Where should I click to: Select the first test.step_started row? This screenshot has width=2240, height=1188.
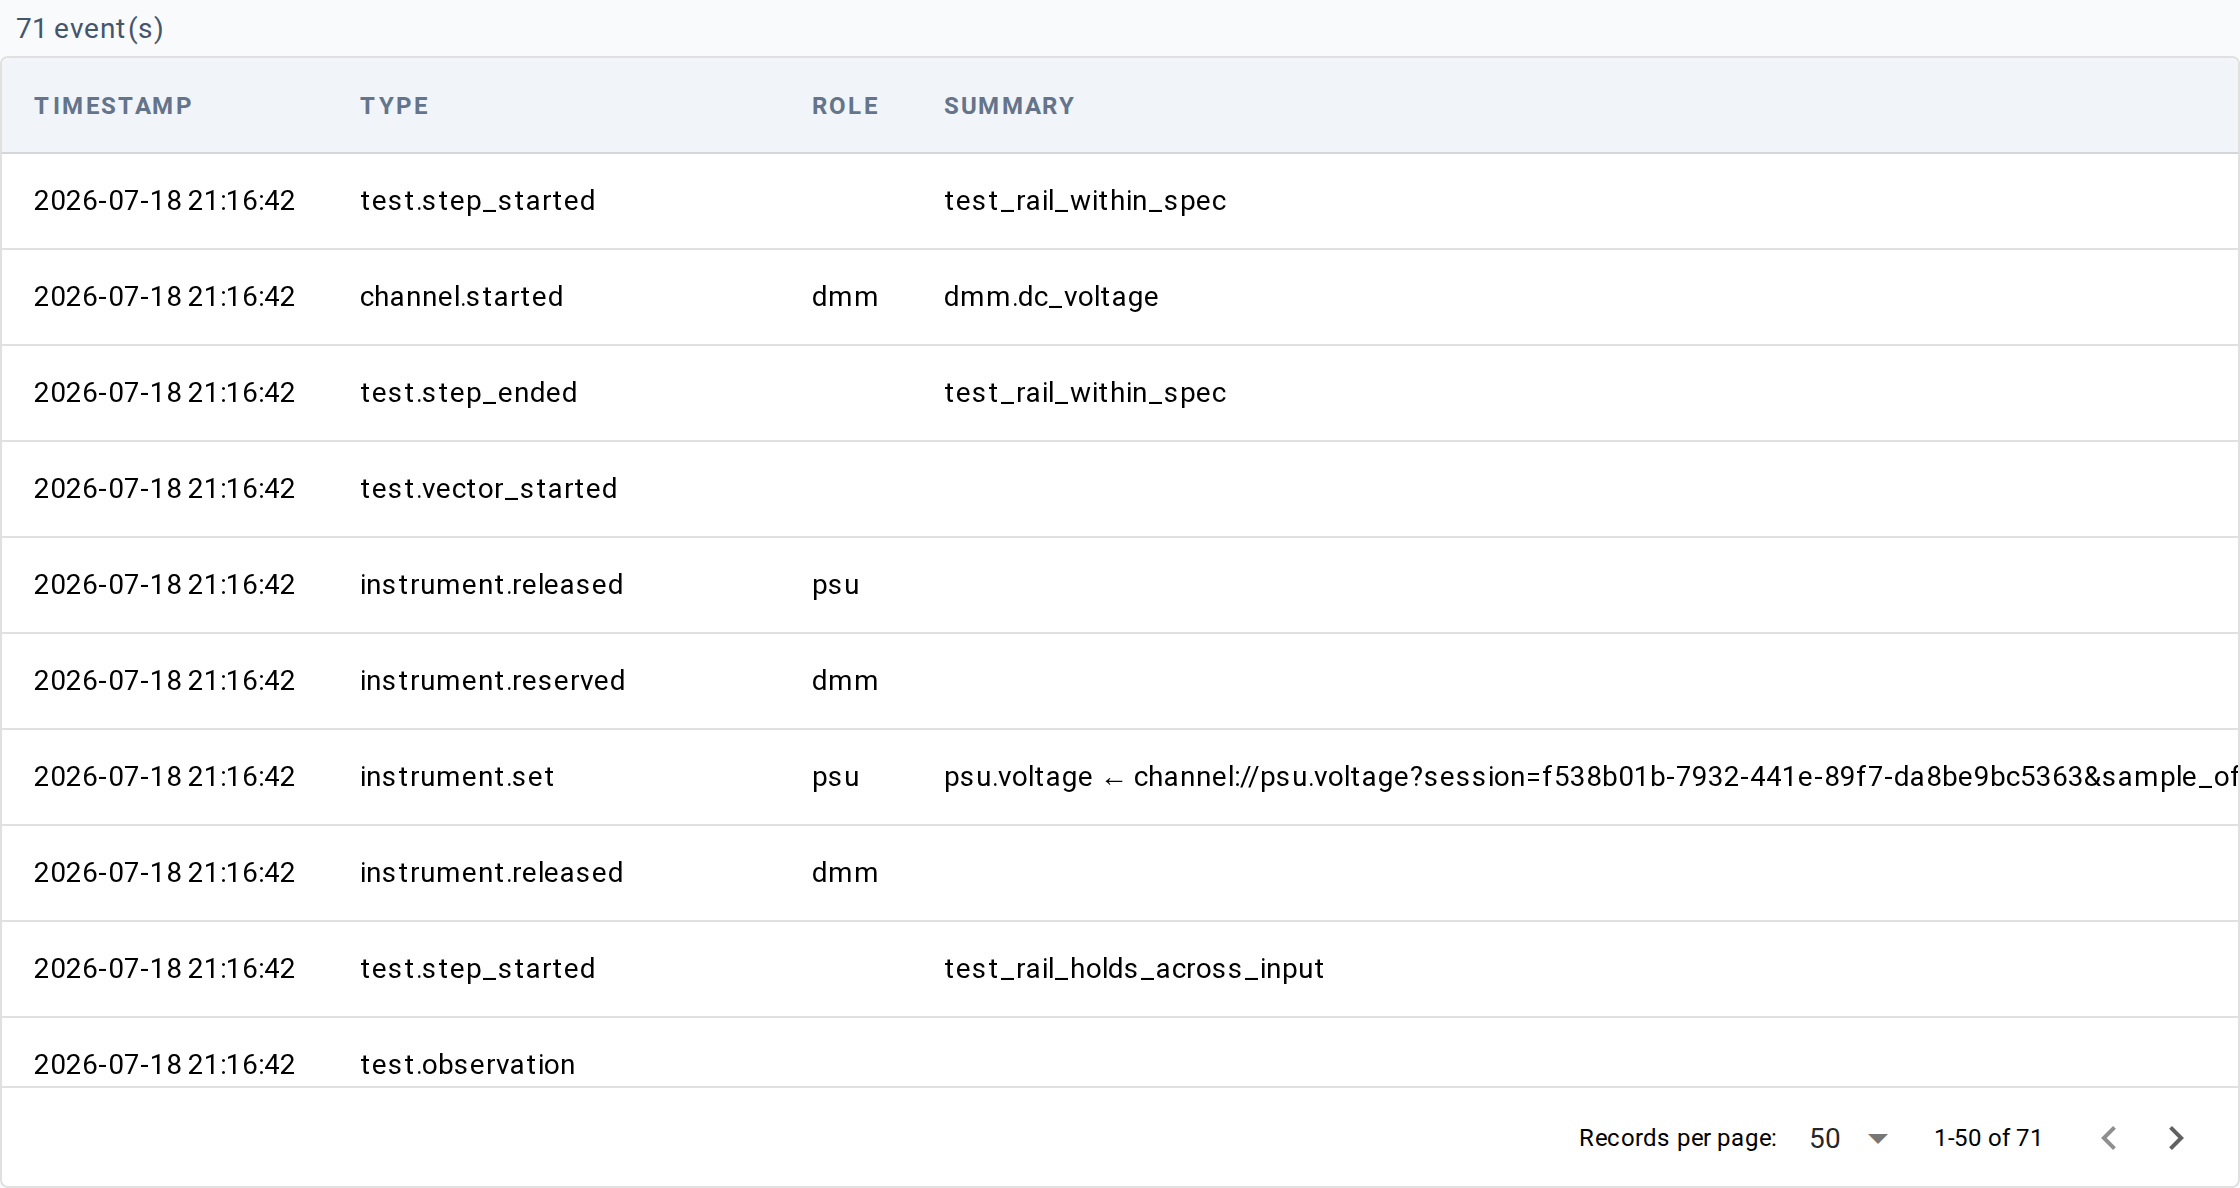click(1120, 201)
